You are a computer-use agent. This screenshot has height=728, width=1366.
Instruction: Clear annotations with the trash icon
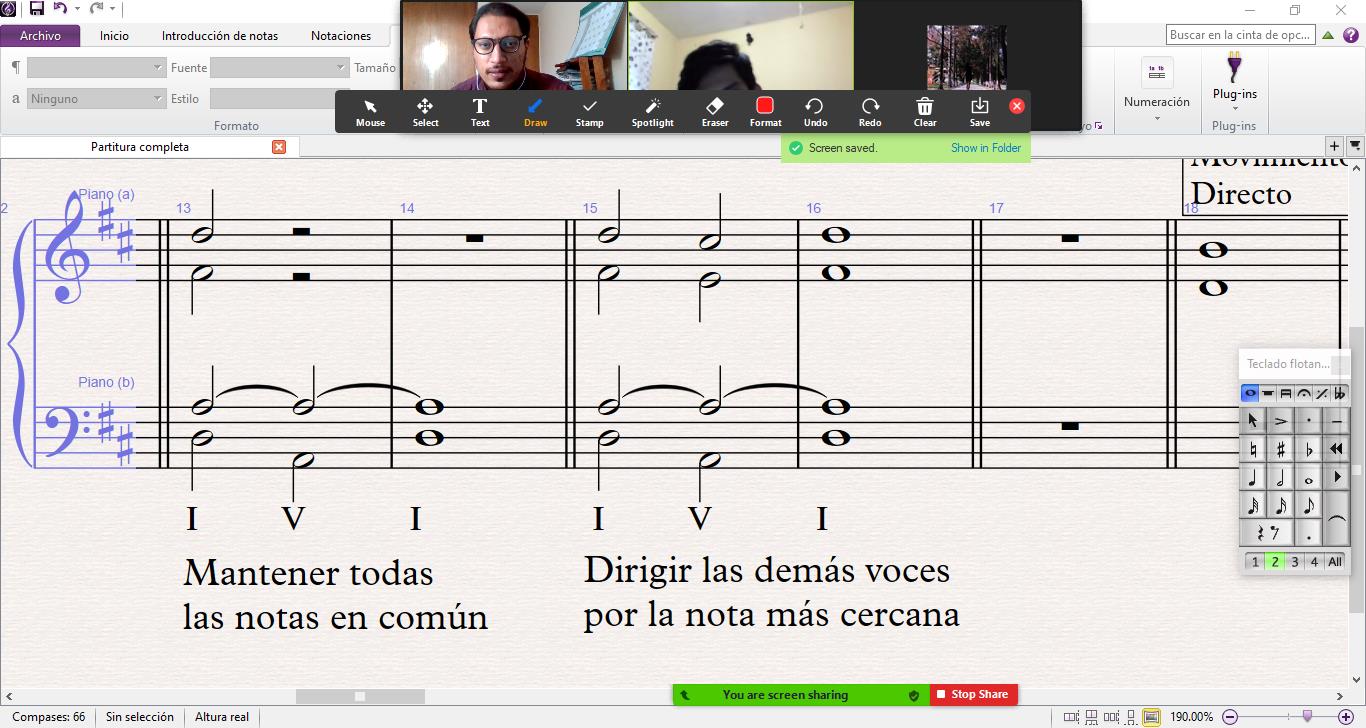point(925,111)
